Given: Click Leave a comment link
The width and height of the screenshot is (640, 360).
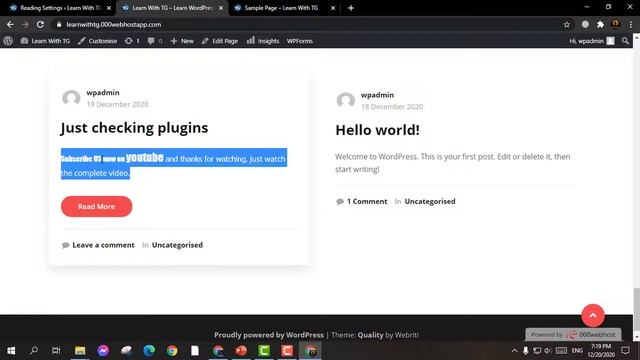Looking at the screenshot, I should [x=103, y=245].
